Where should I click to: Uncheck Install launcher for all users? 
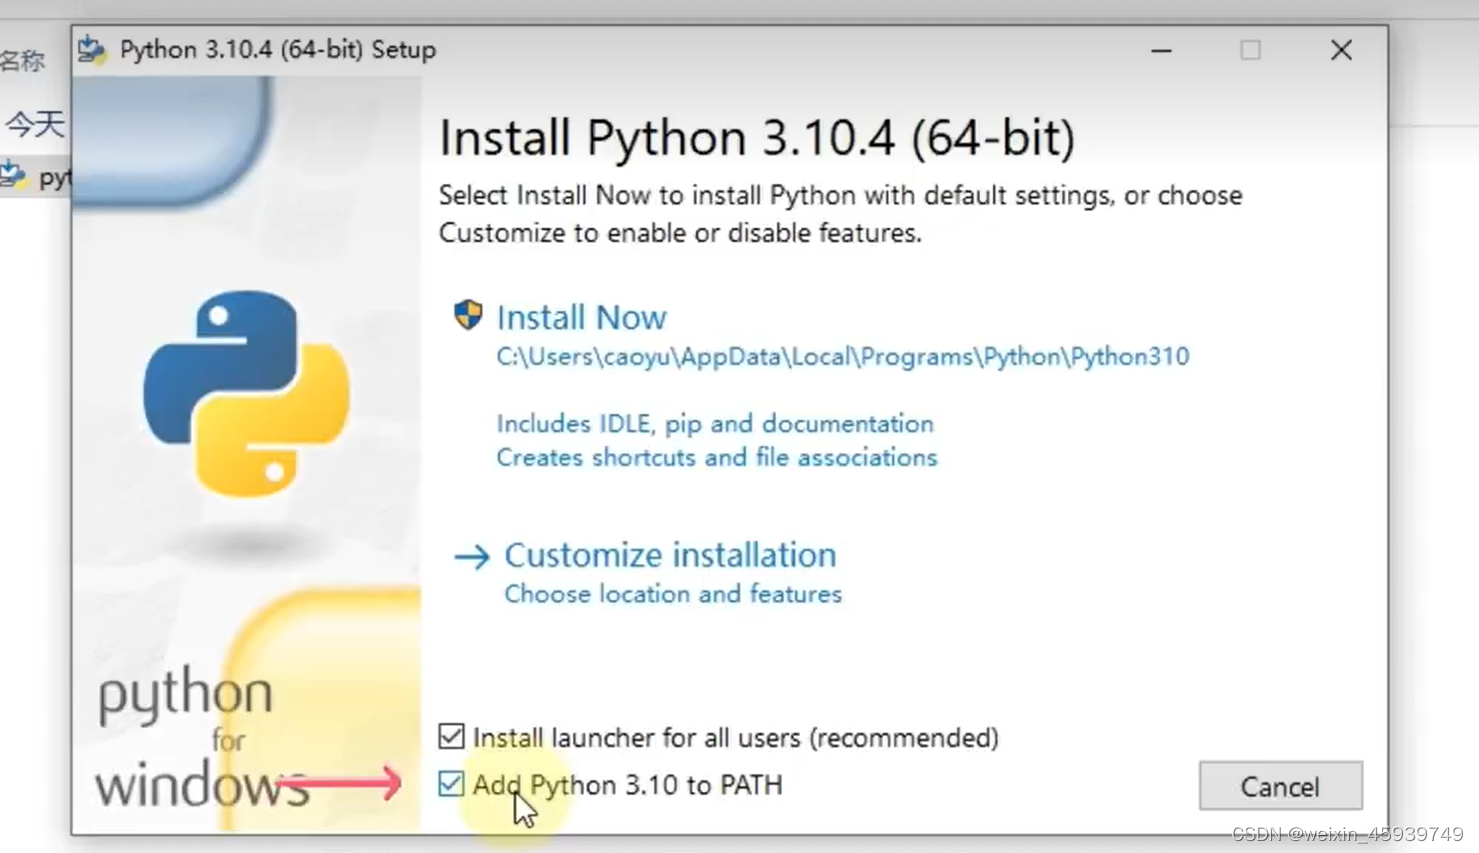click(x=451, y=737)
